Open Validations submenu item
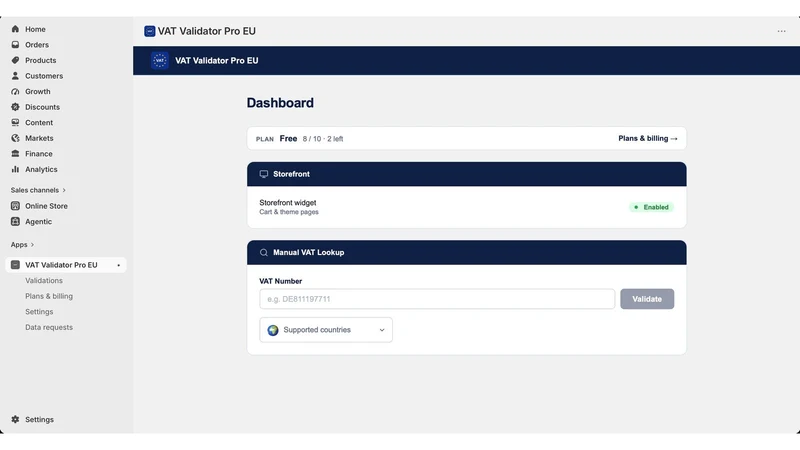The width and height of the screenshot is (800, 450). click(x=44, y=281)
